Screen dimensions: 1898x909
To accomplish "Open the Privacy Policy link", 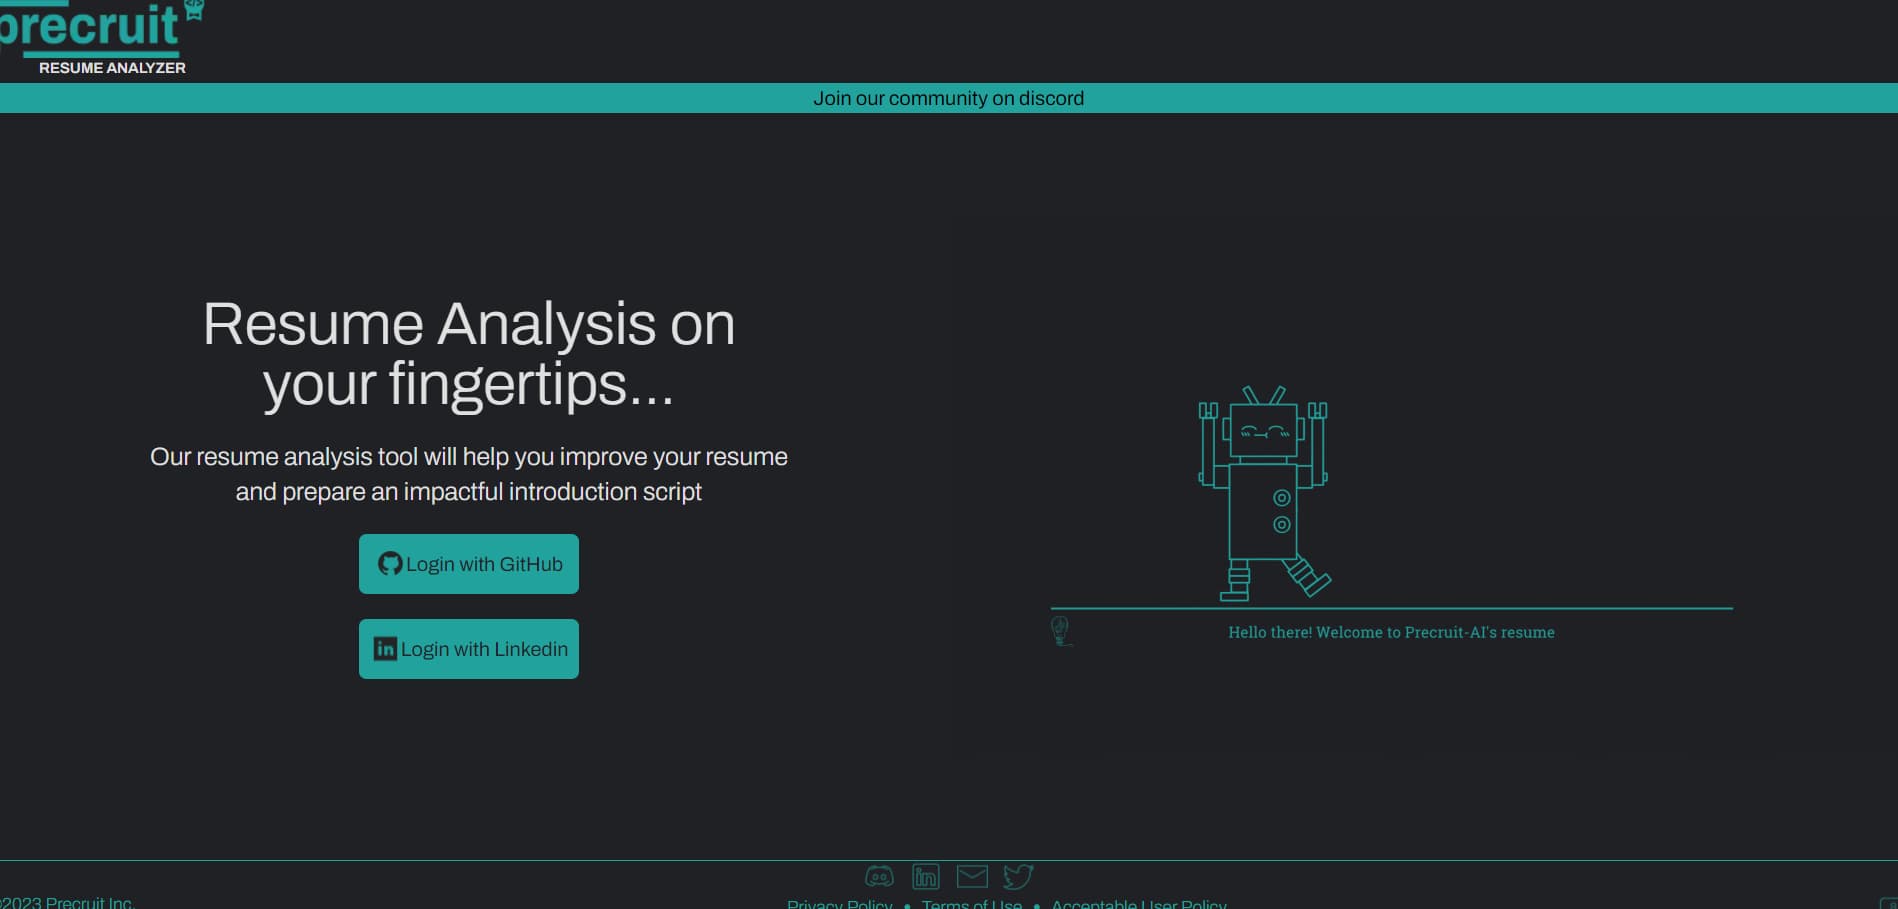I will (x=839, y=903).
